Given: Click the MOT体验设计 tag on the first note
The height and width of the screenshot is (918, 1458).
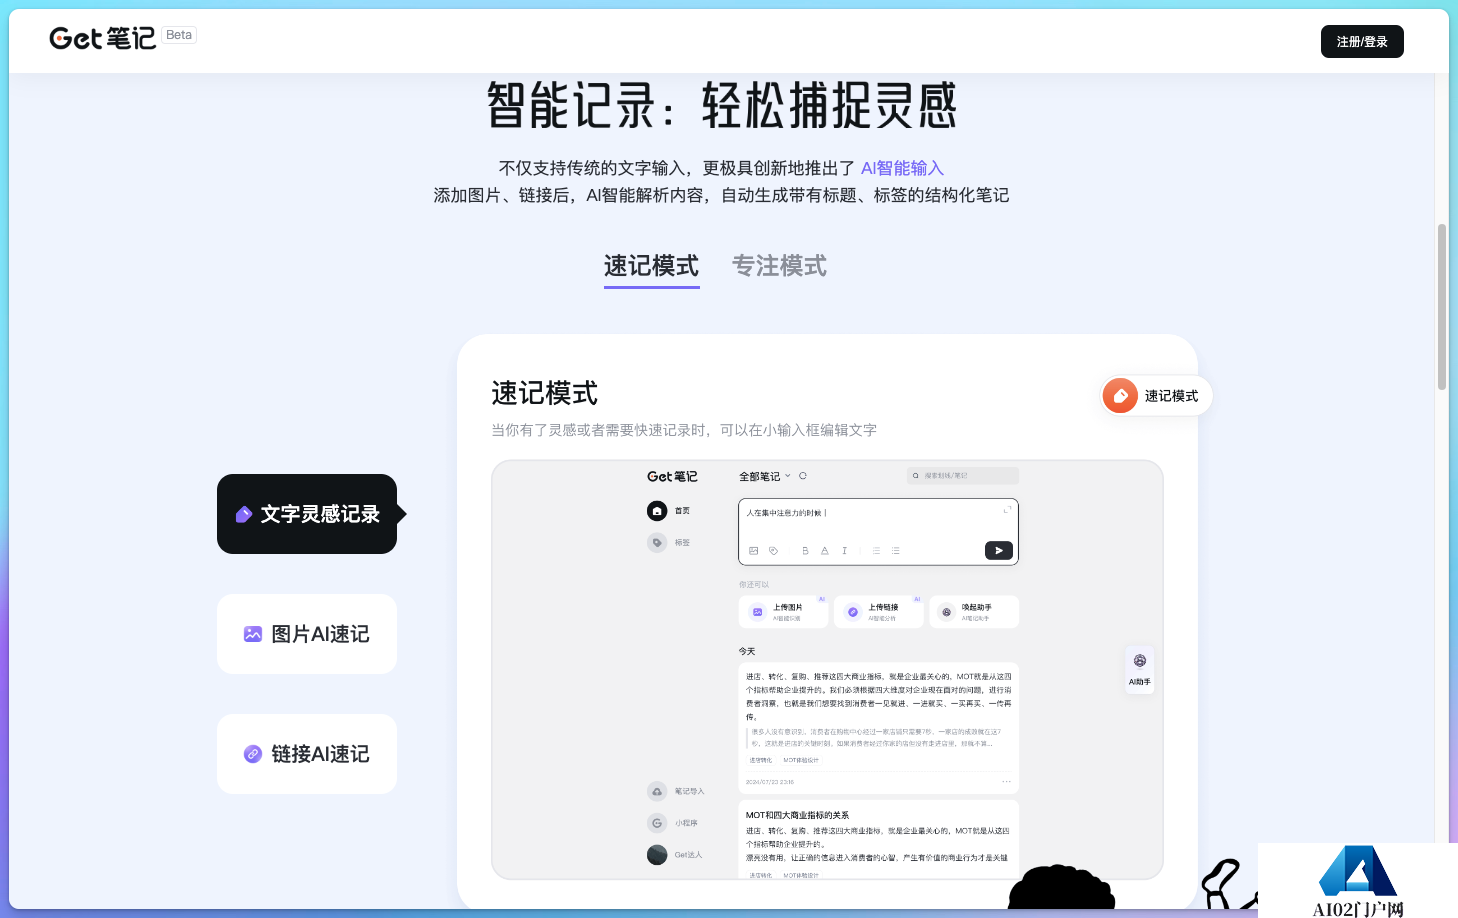Looking at the screenshot, I should (x=801, y=760).
